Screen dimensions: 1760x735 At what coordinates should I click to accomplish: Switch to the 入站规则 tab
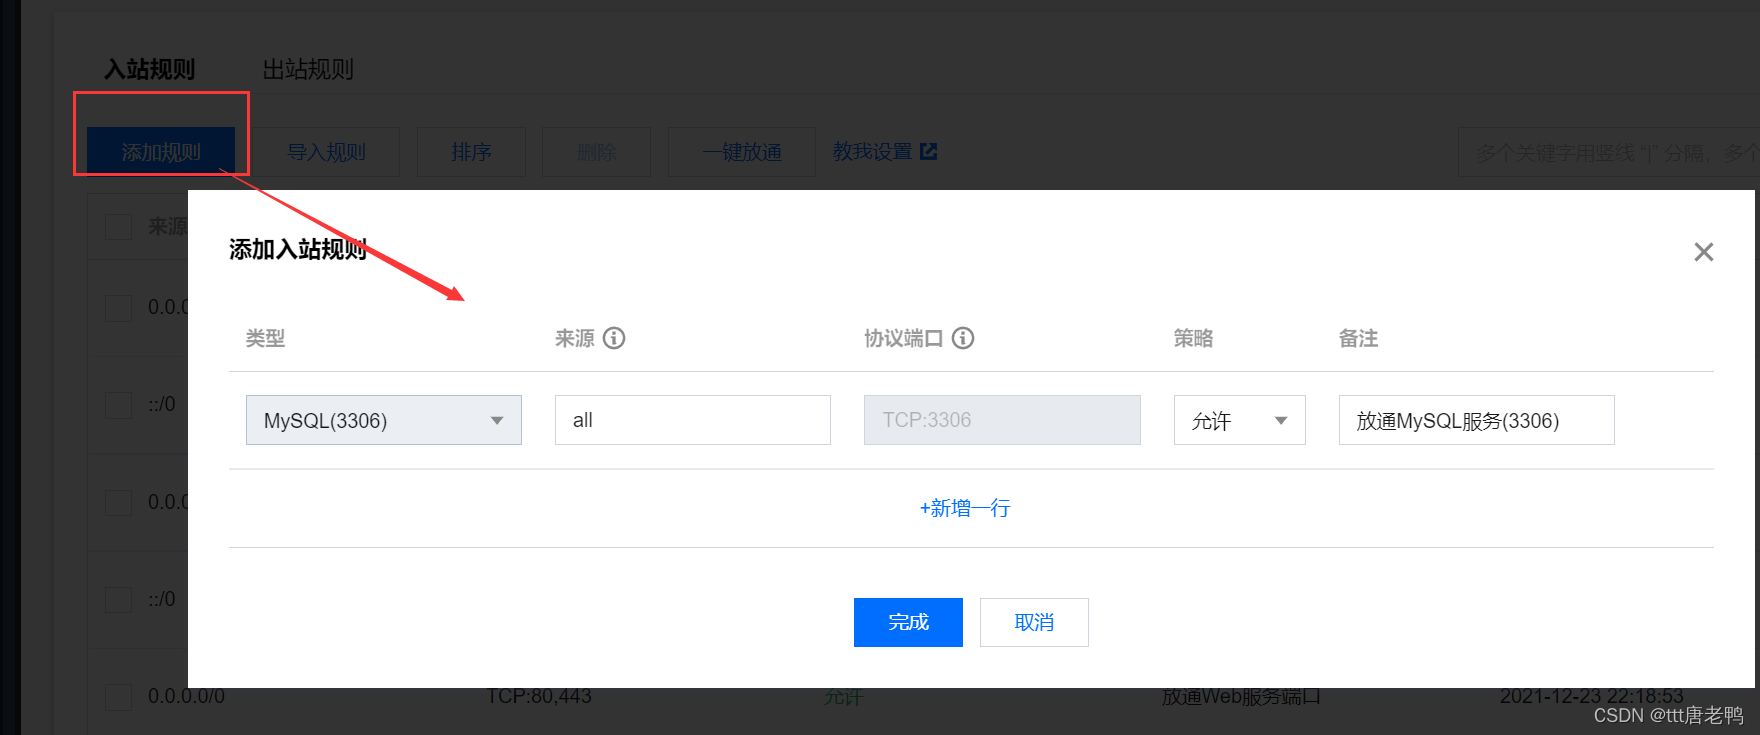pyautogui.click(x=150, y=69)
